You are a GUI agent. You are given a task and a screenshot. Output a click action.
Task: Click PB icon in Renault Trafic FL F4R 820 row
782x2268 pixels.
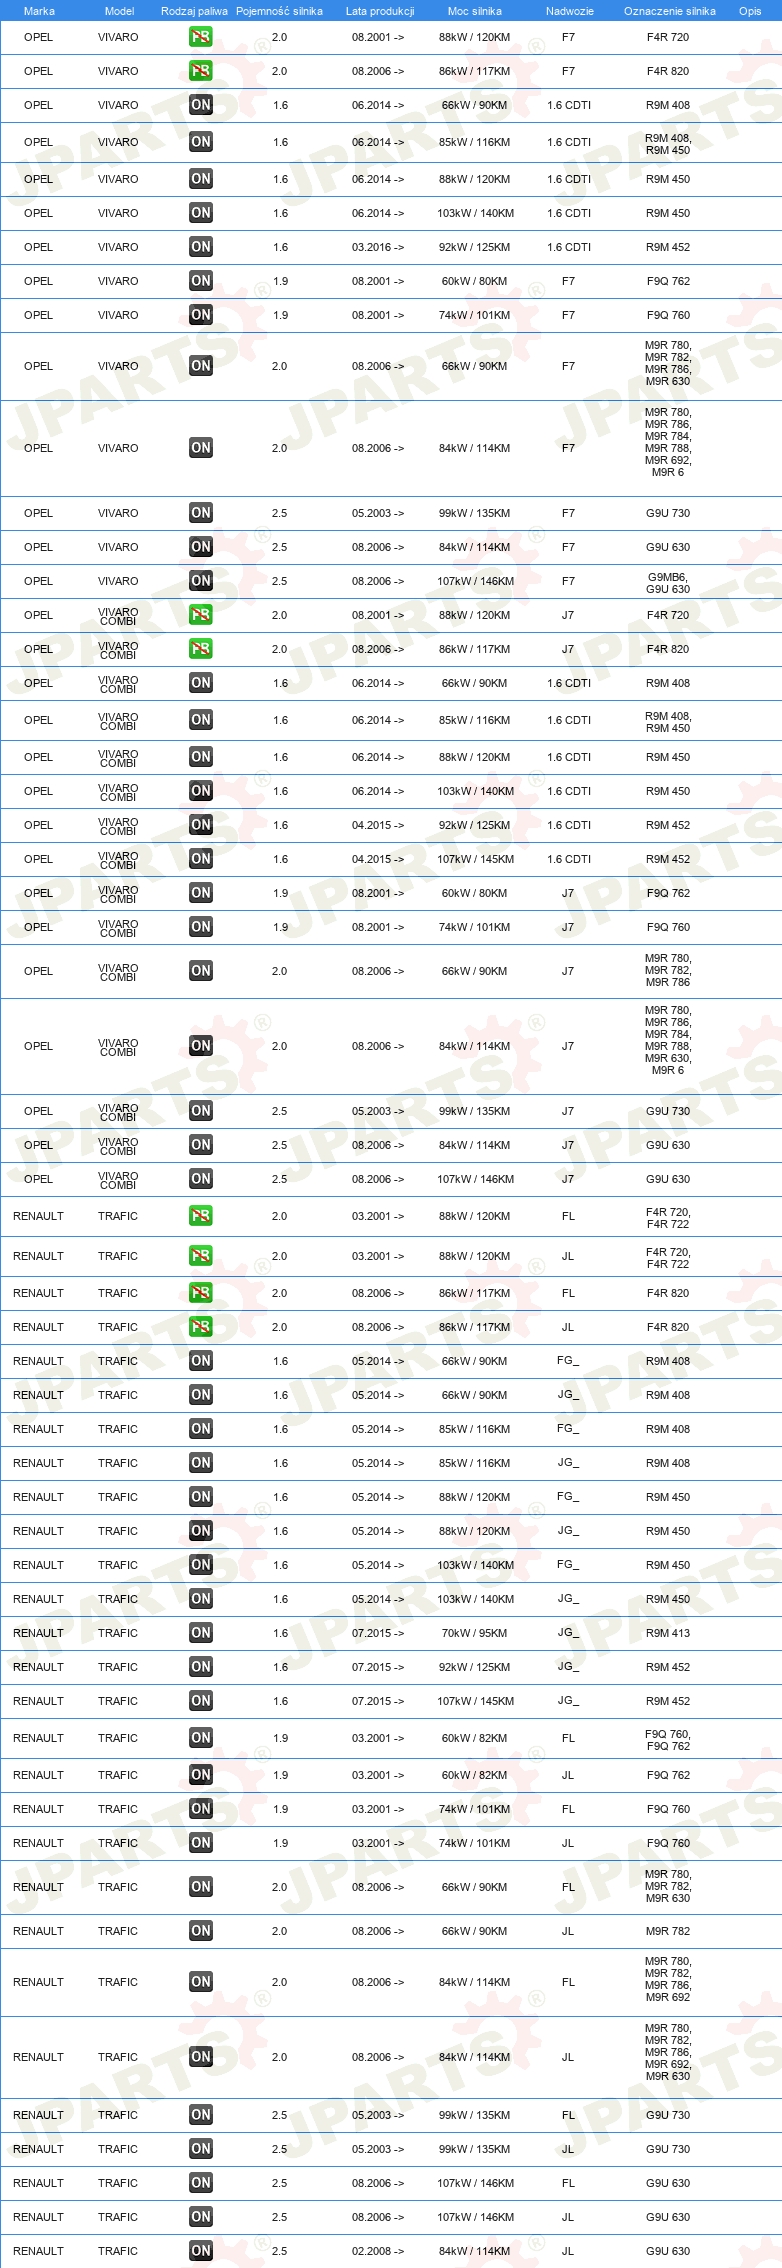201,1293
